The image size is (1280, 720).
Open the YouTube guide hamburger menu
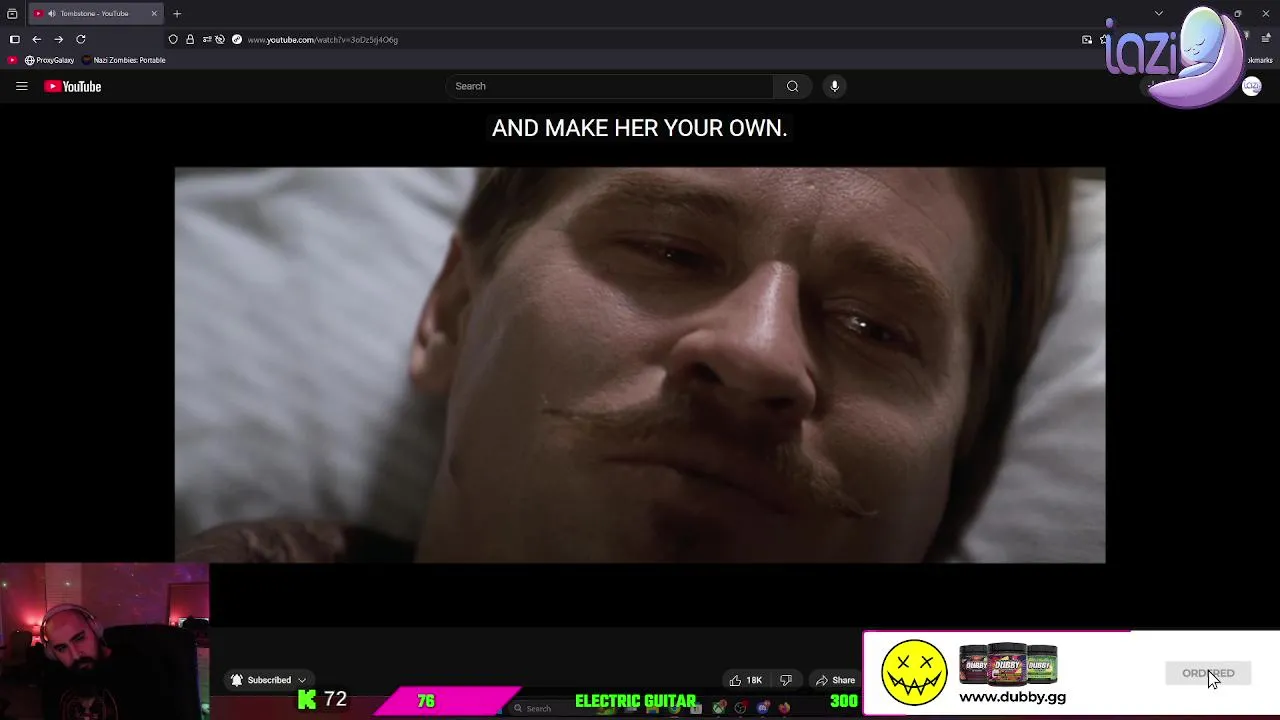(21, 86)
